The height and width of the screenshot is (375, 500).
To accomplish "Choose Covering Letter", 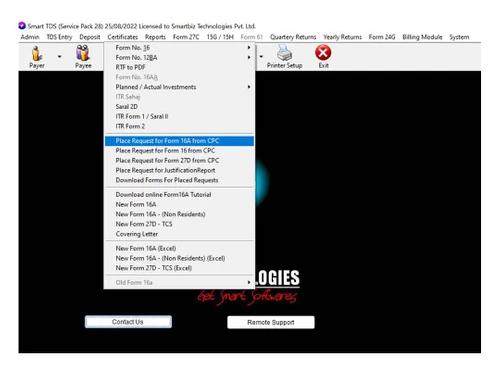I will [179, 234].
